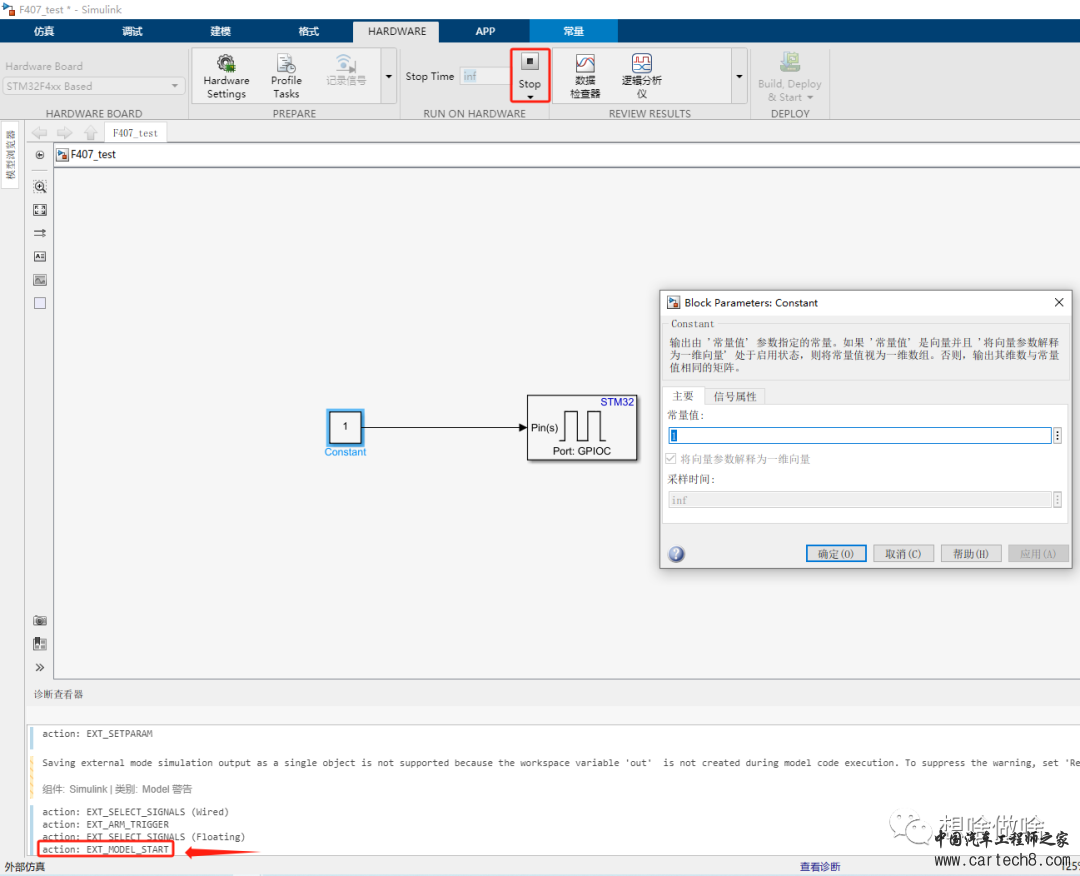This screenshot has height=876, width=1080.
Task: Switch to the 常量 tab
Action: (573, 31)
